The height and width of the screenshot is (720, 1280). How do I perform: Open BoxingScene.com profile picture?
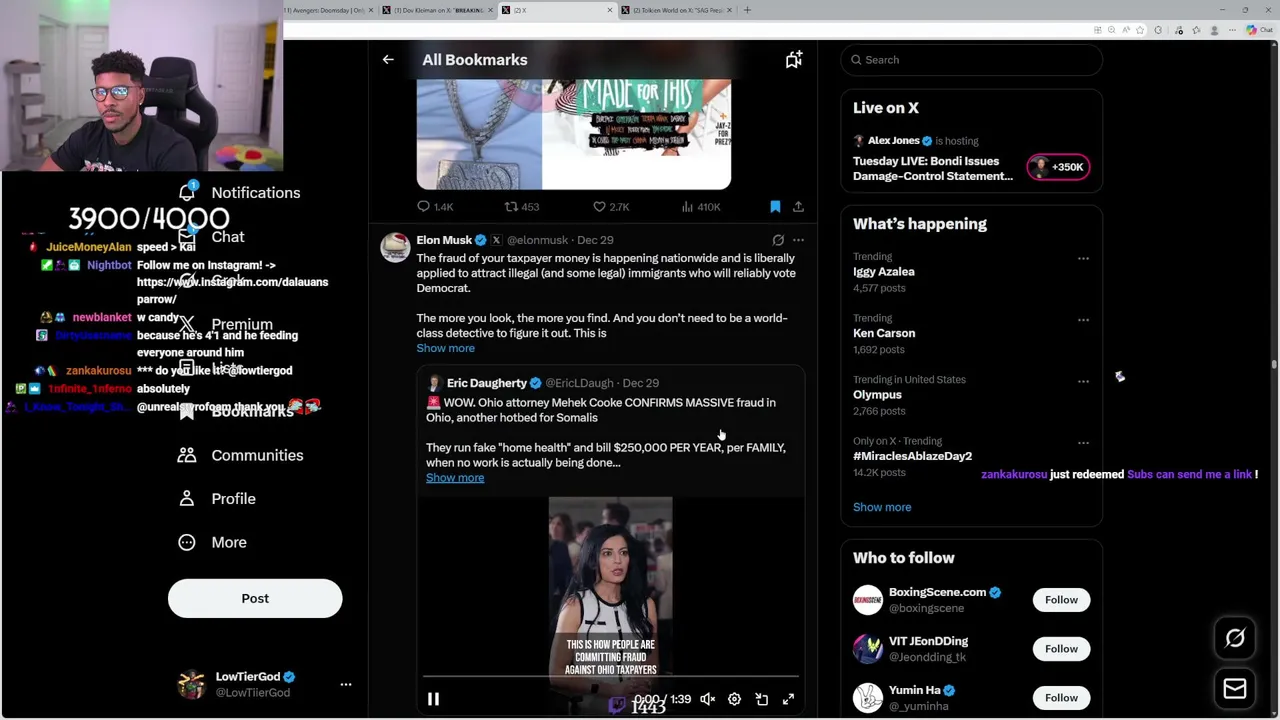point(868,600)
